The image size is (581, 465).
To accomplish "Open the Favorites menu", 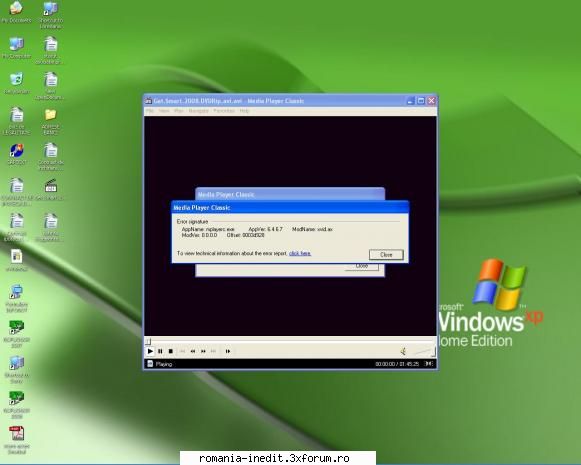I will (x=224, y=111).
